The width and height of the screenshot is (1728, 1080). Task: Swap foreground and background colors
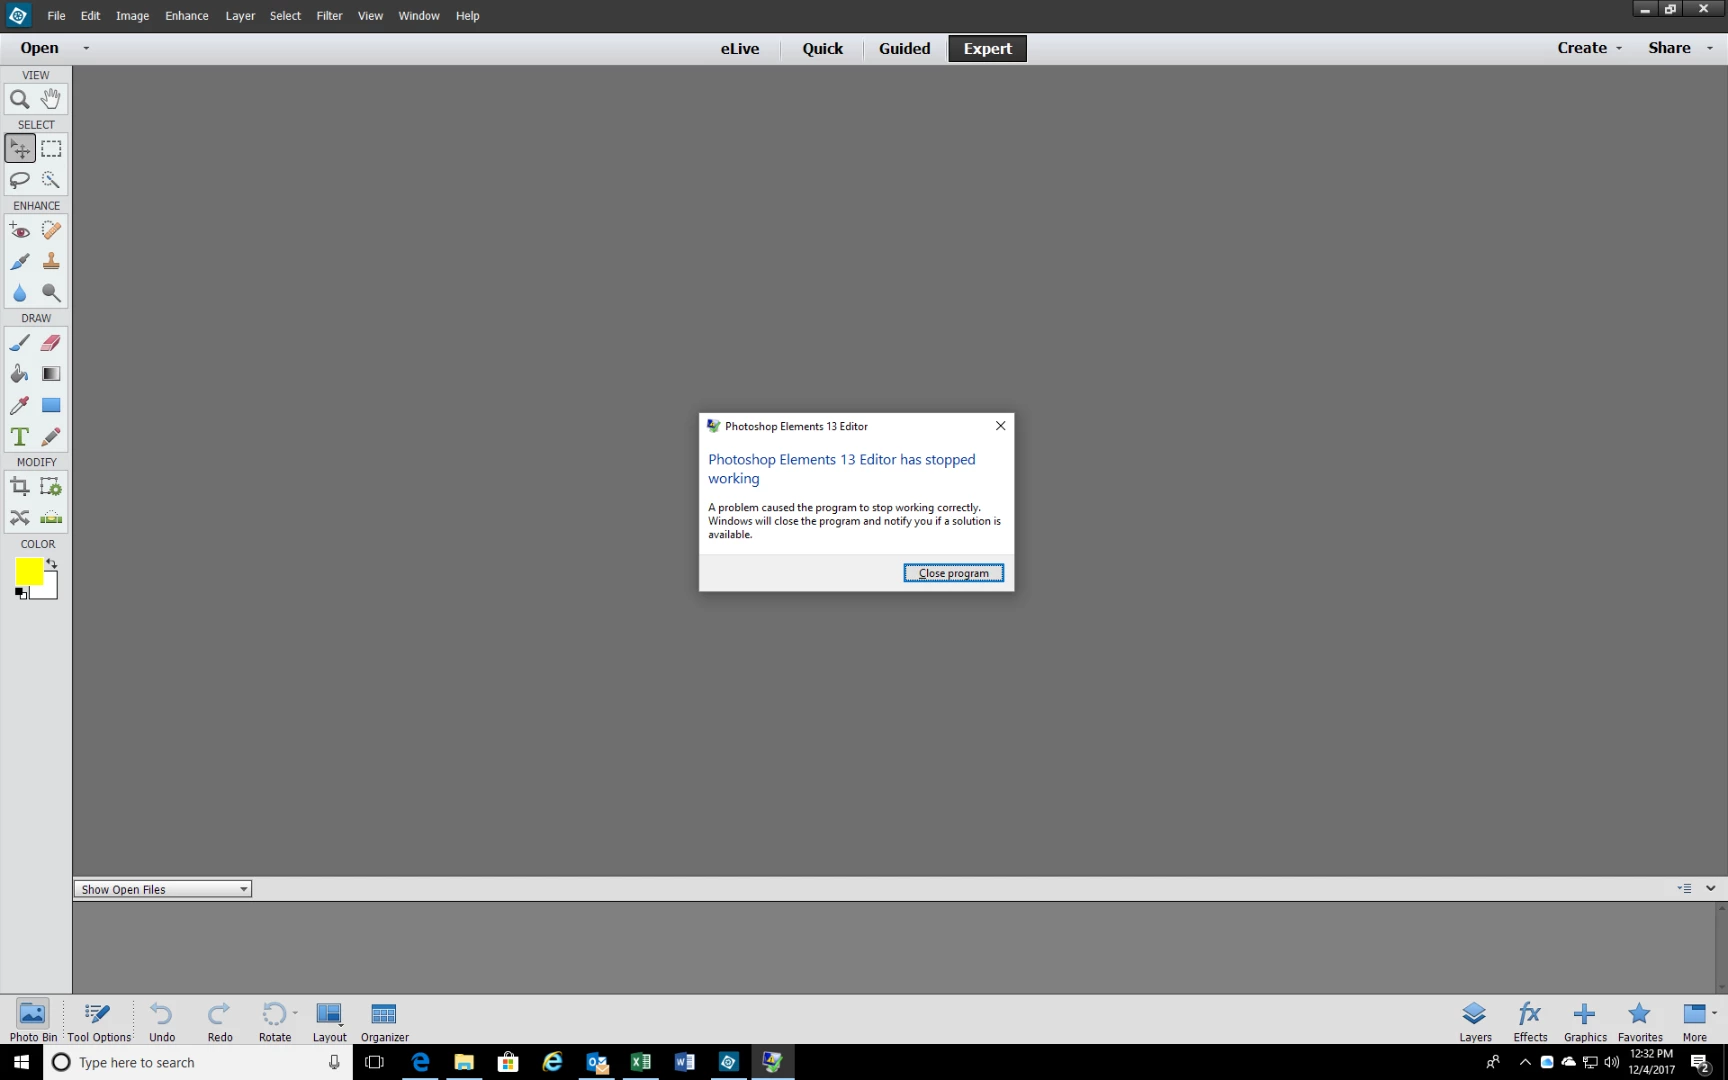point(51,564)
